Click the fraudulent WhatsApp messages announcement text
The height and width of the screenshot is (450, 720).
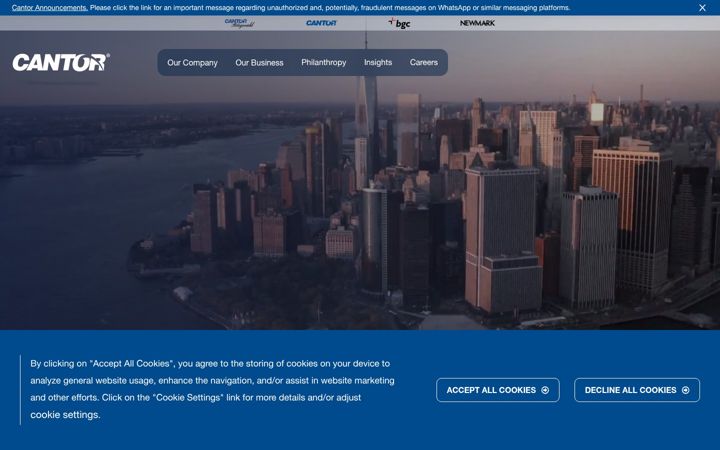(330, 8)
